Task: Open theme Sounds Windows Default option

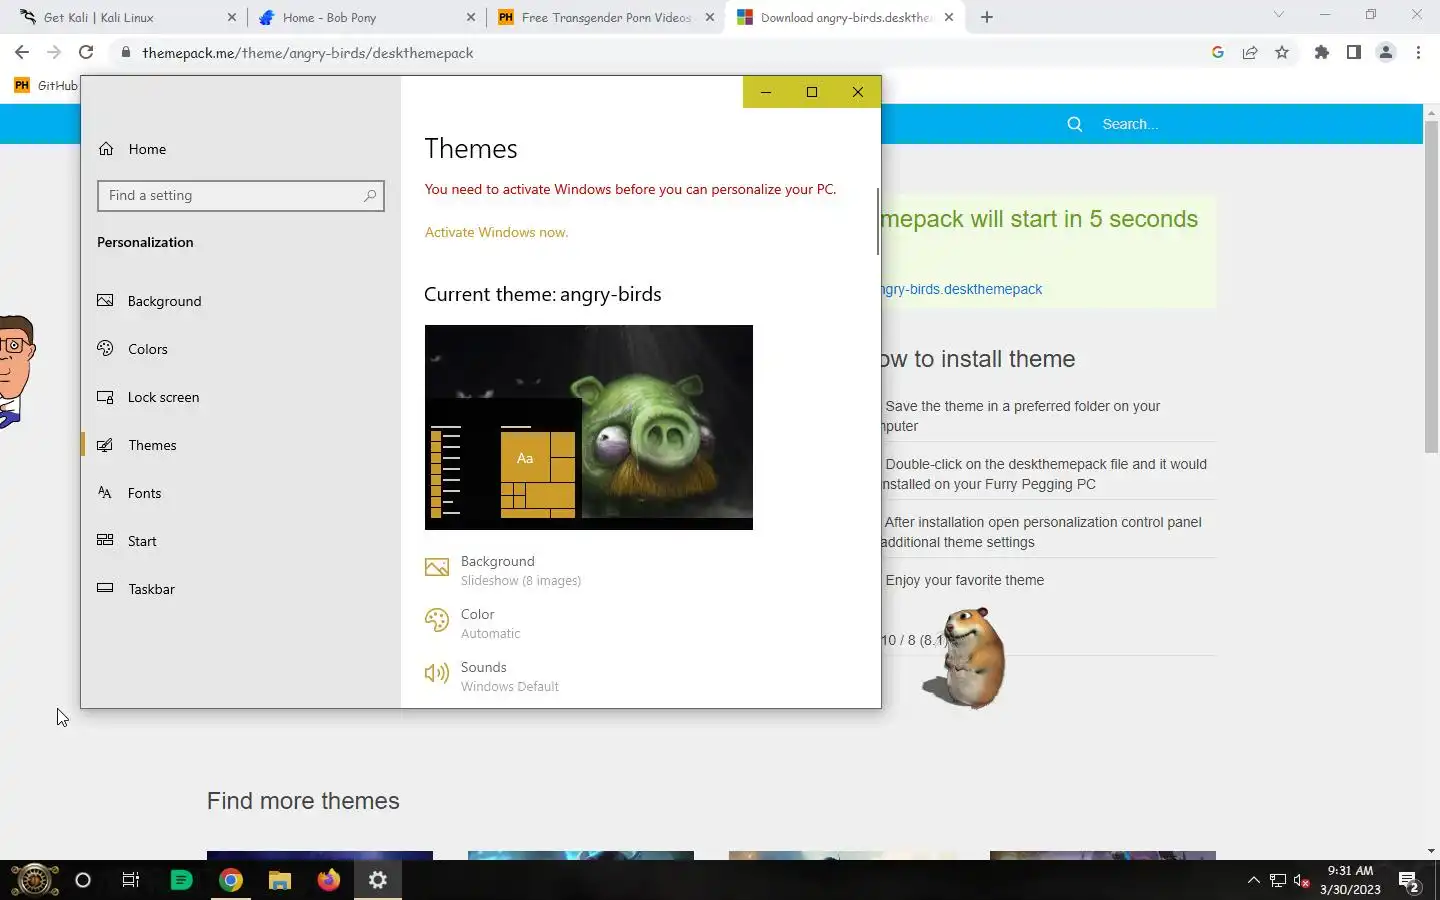Action: point(492,676)
